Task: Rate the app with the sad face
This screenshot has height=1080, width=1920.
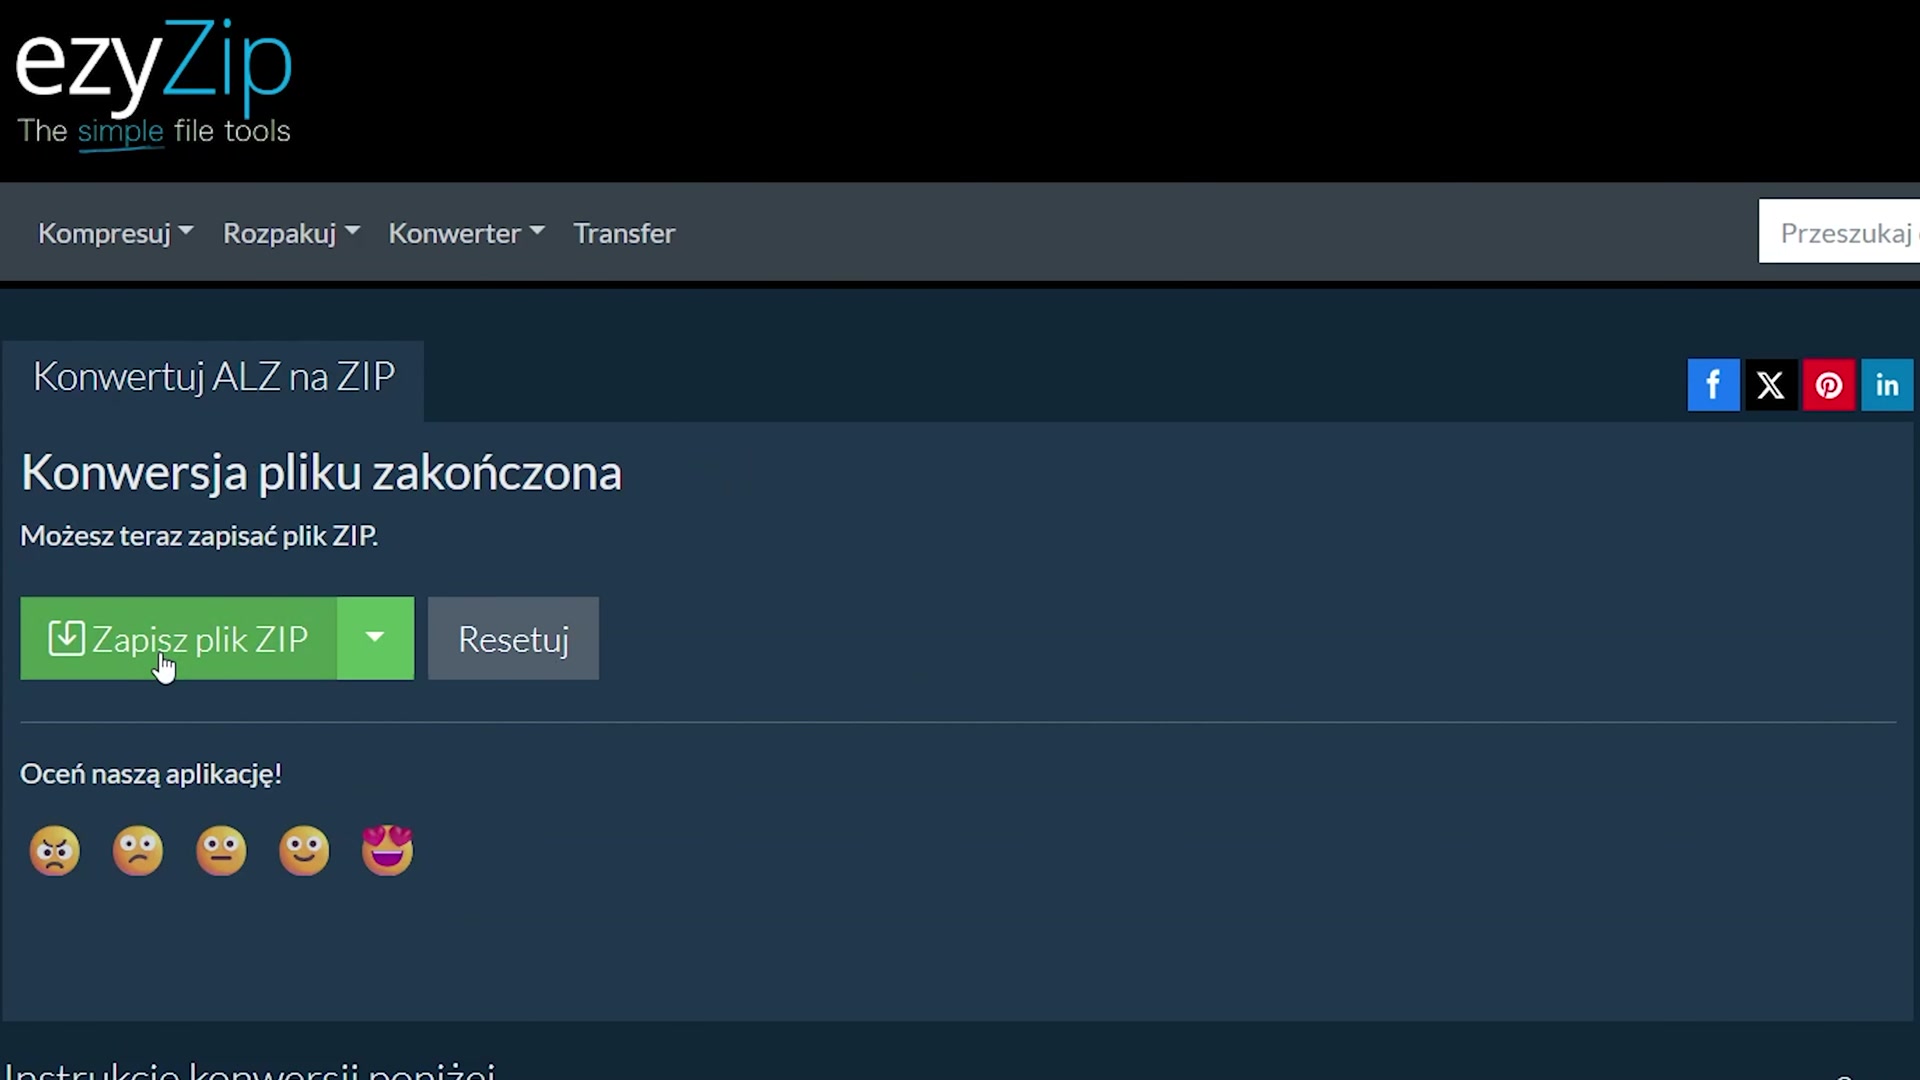Action: pos(138,851)
